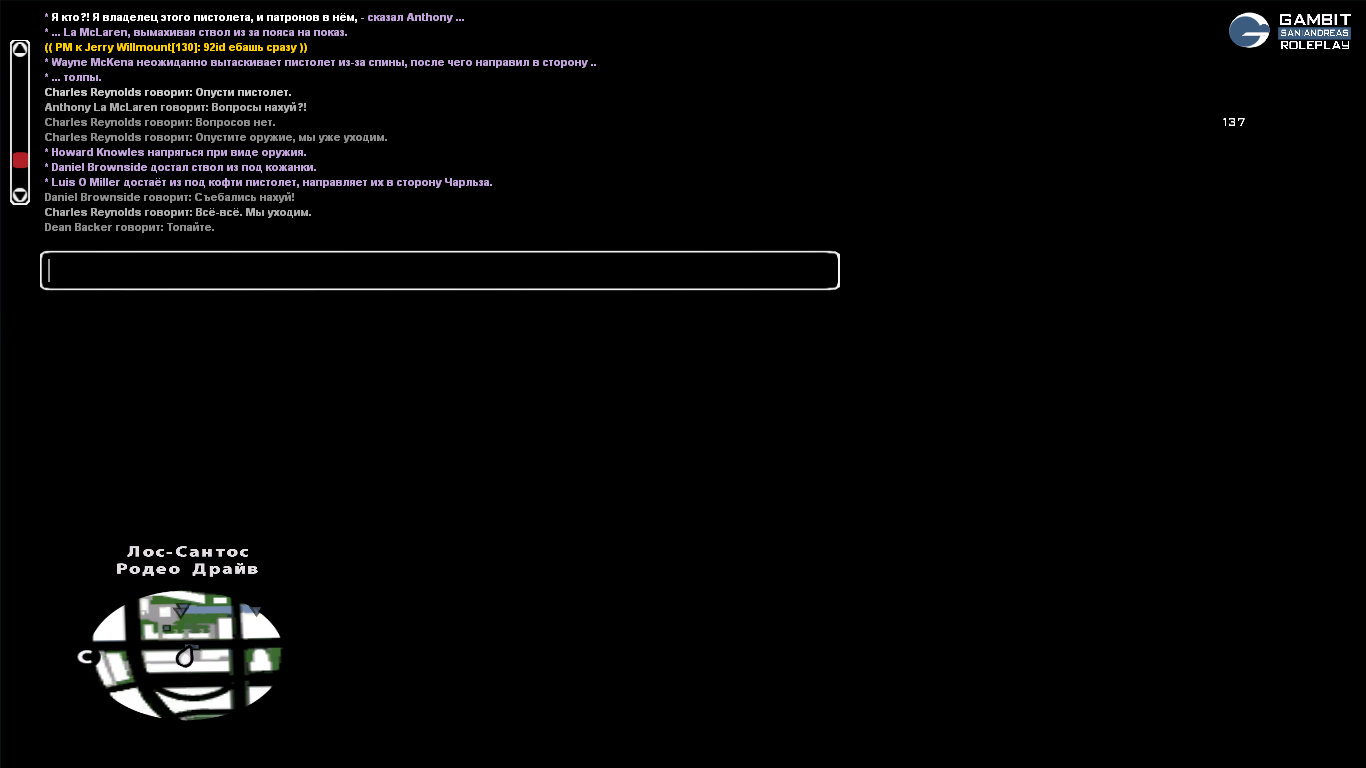Click the Gambit round logo emblem
The height and width of the screenshot is (768, 1366).
point(1248,31)
